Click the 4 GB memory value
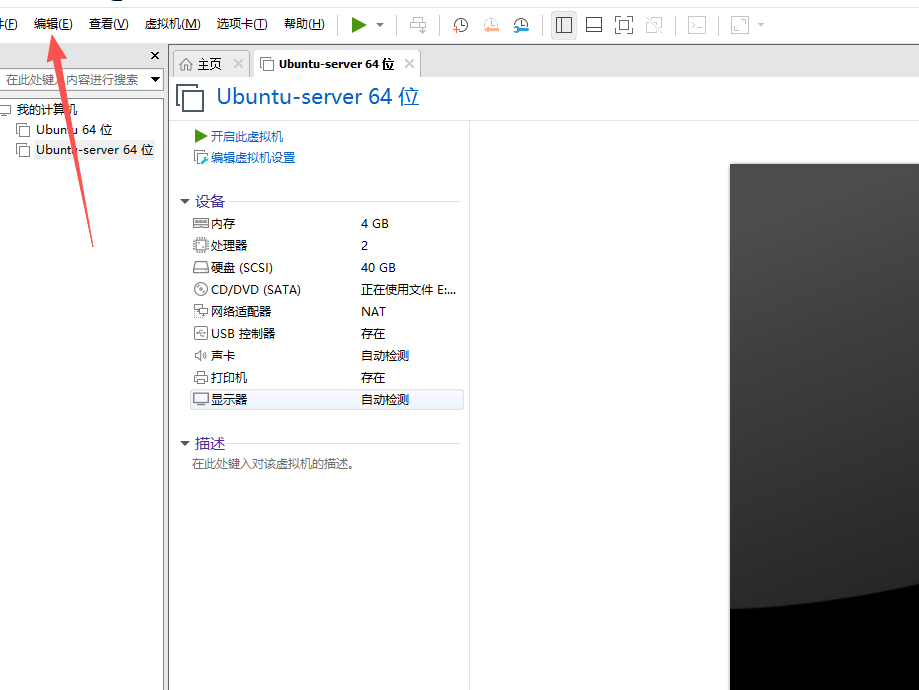This screenshot has height=690, width=919. pos(375,223)
